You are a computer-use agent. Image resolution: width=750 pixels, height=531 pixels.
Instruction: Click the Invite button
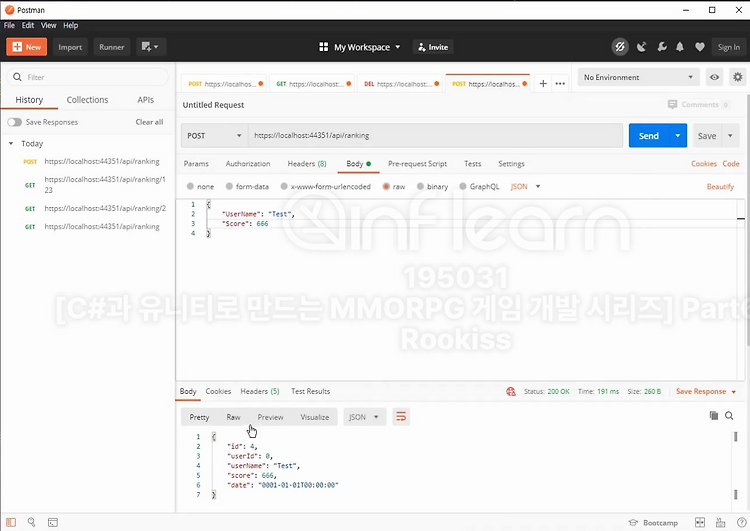pos(433,47)
